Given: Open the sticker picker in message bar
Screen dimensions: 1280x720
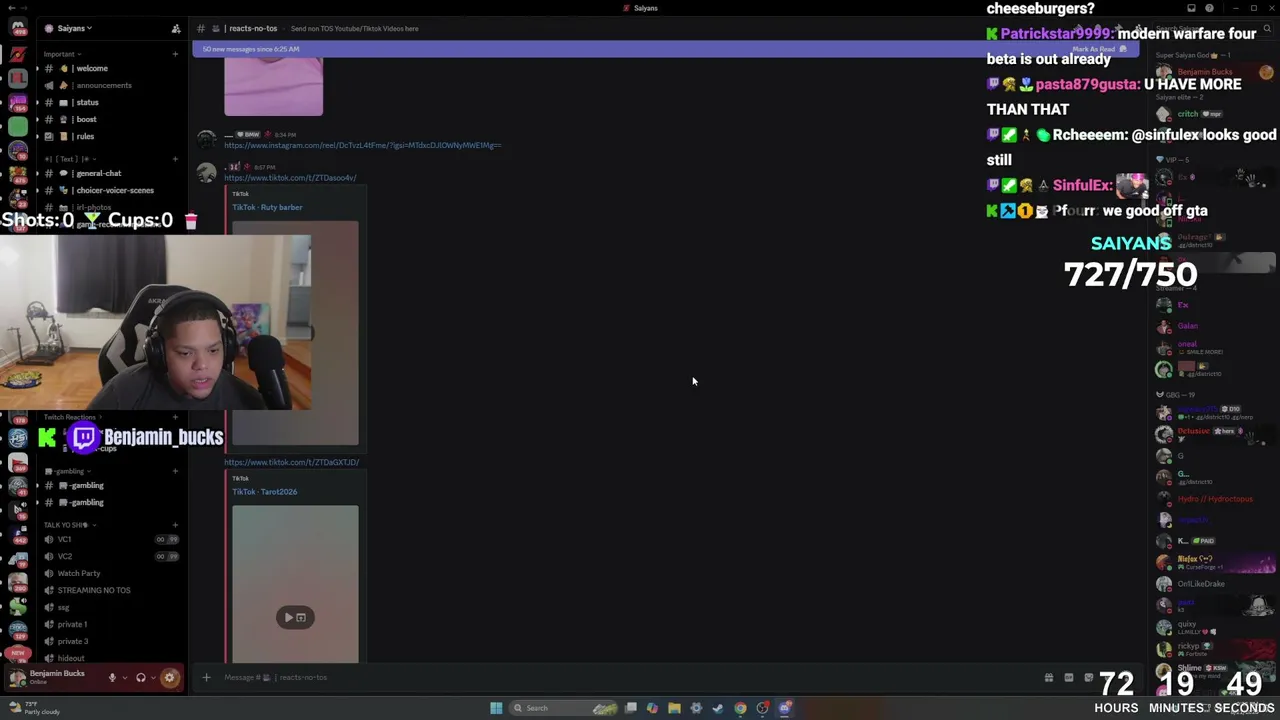Looking at the screenshot, I should (1088, 677).
